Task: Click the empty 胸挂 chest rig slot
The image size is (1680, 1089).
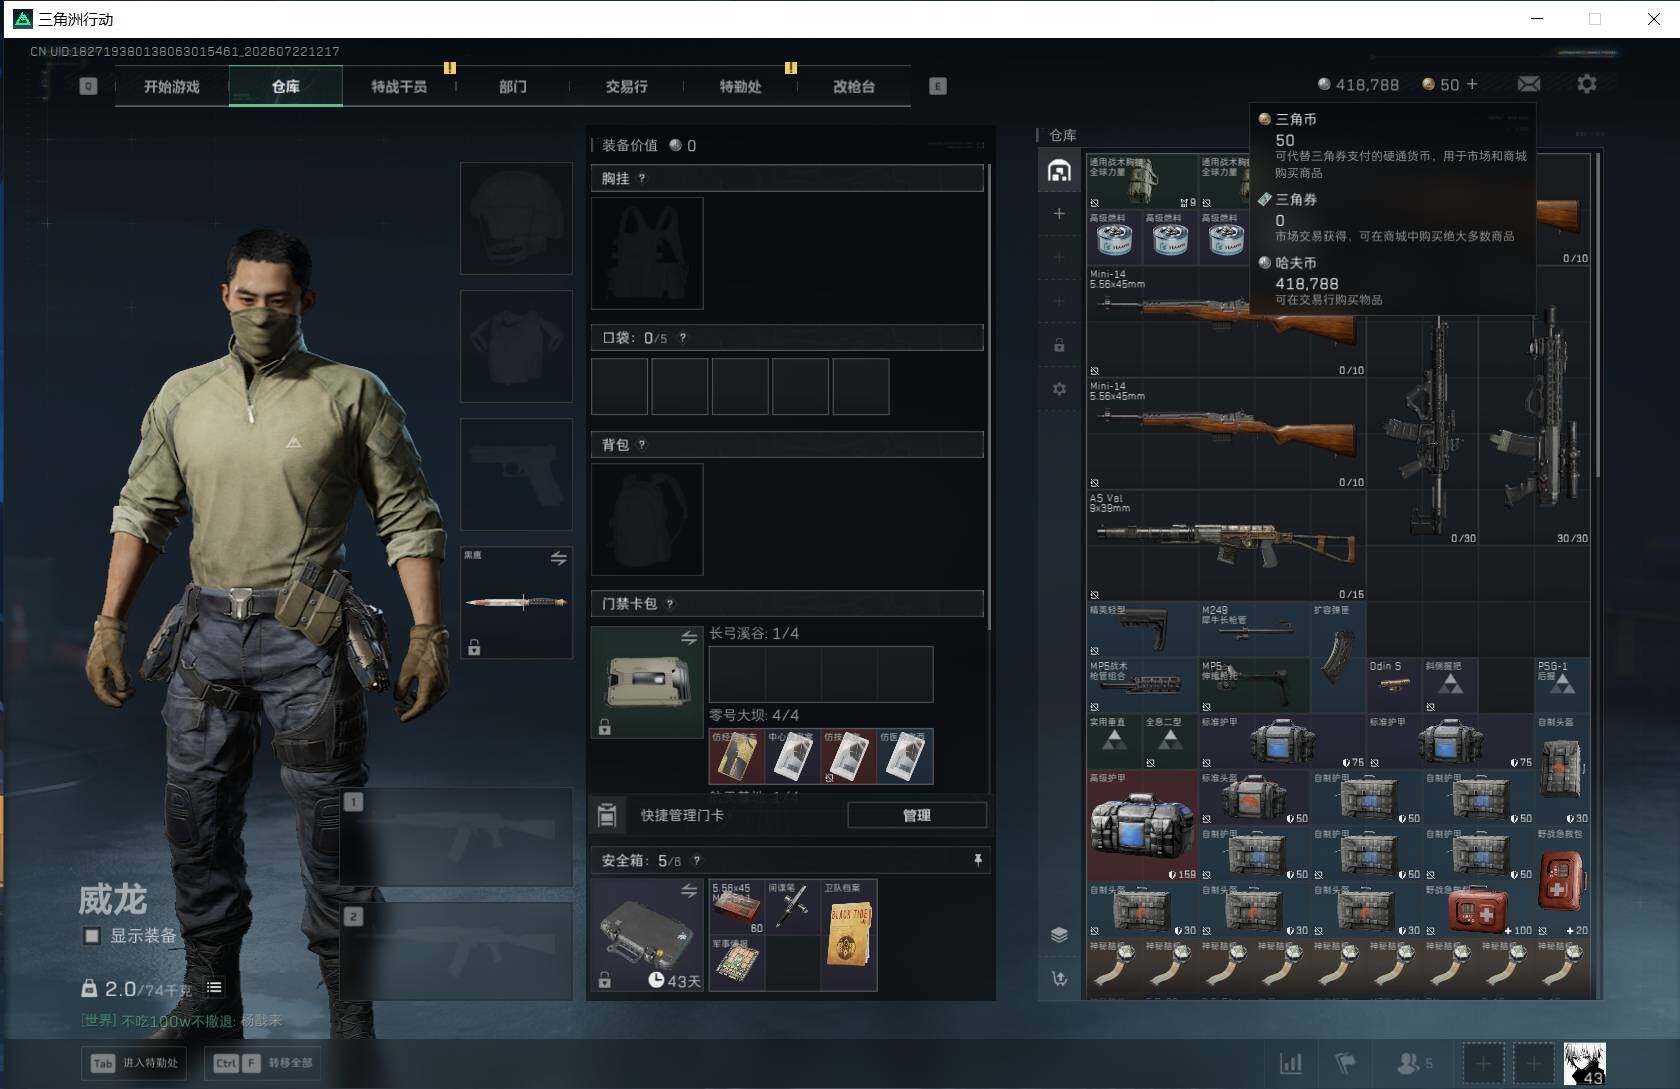Action: pyautogui.click(x=647, y=253)
